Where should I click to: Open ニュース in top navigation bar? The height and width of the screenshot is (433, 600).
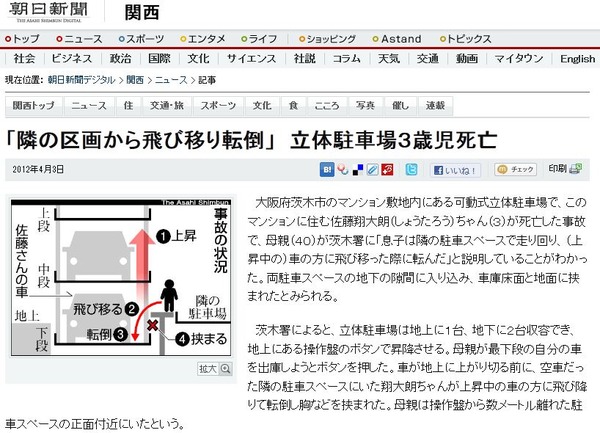click(x=79, y=39)
